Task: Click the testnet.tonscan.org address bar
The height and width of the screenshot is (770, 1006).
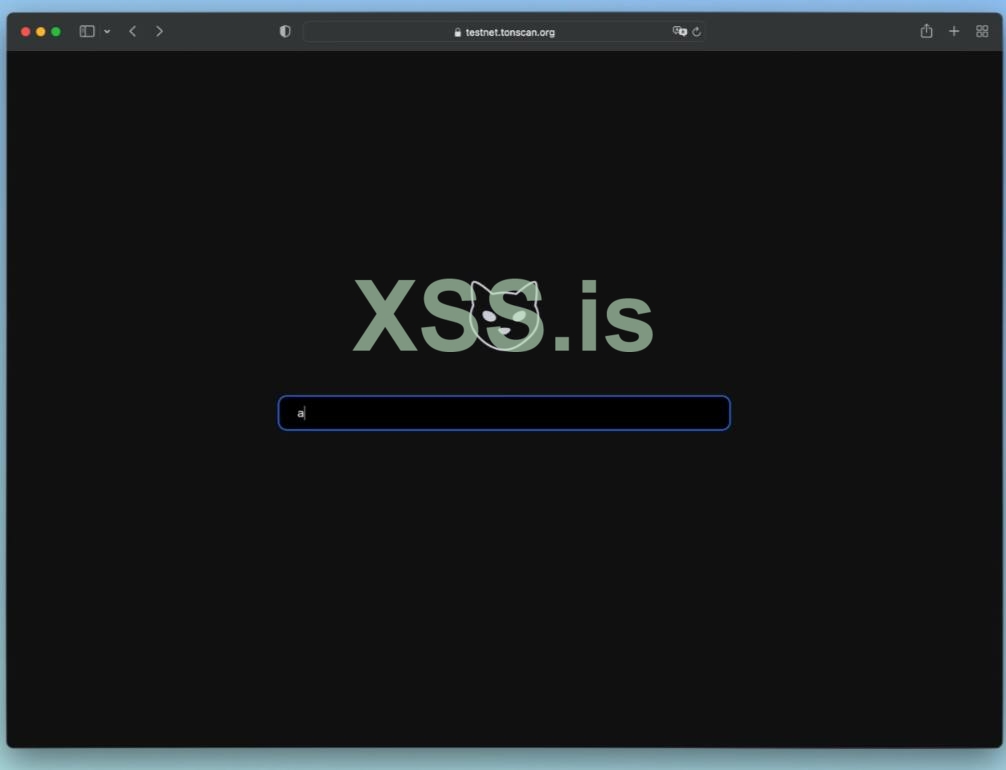Action: pyautogui.click(x=504, y=32)
